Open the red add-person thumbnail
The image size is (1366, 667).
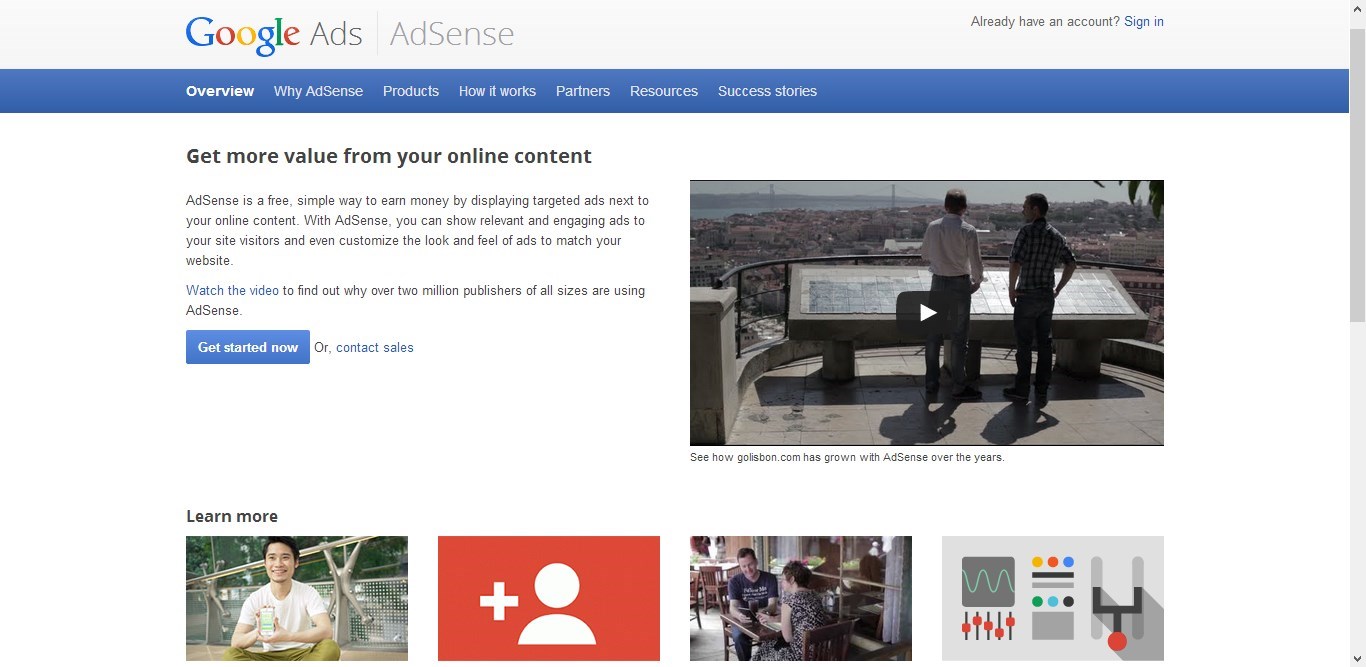(x=549, y=598)
